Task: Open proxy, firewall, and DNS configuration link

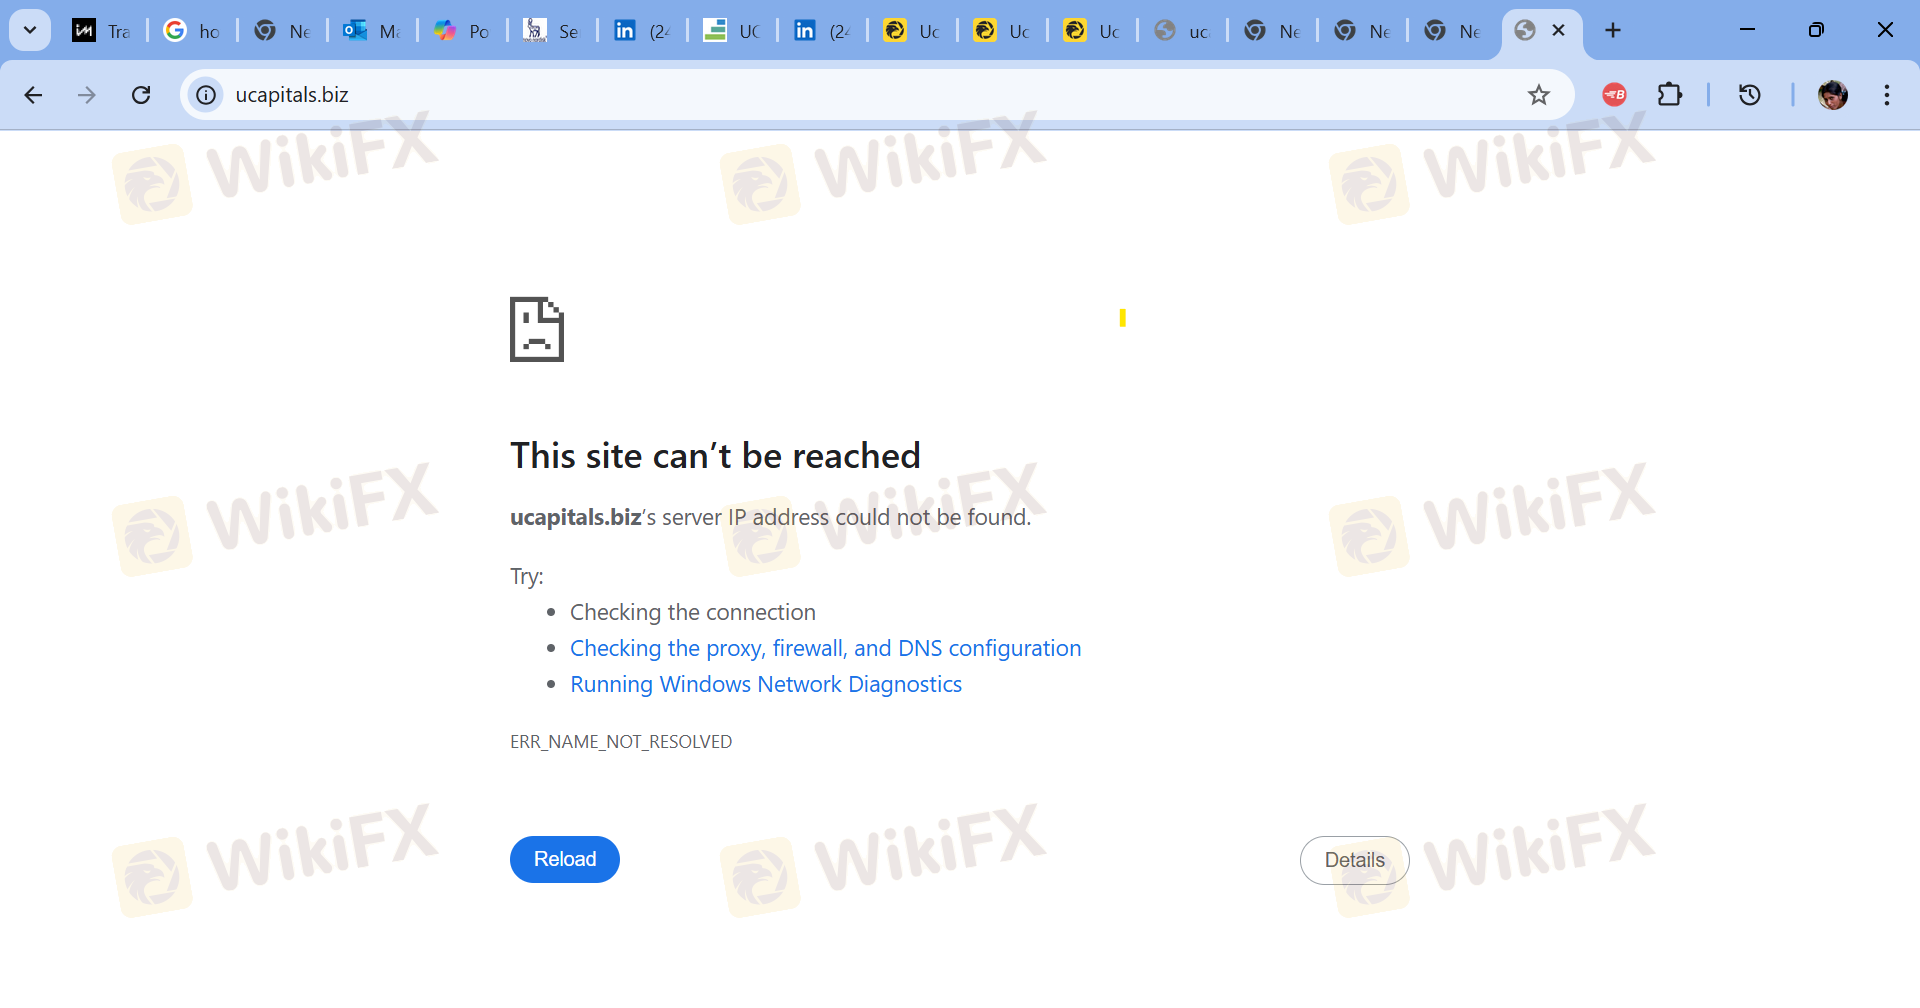Action: pos(826,648)
